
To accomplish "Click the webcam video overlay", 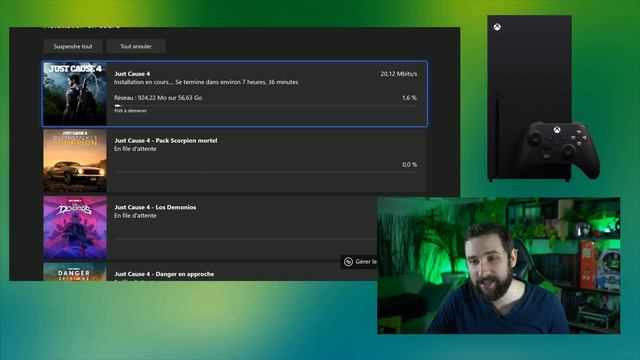I will (499, 266).
